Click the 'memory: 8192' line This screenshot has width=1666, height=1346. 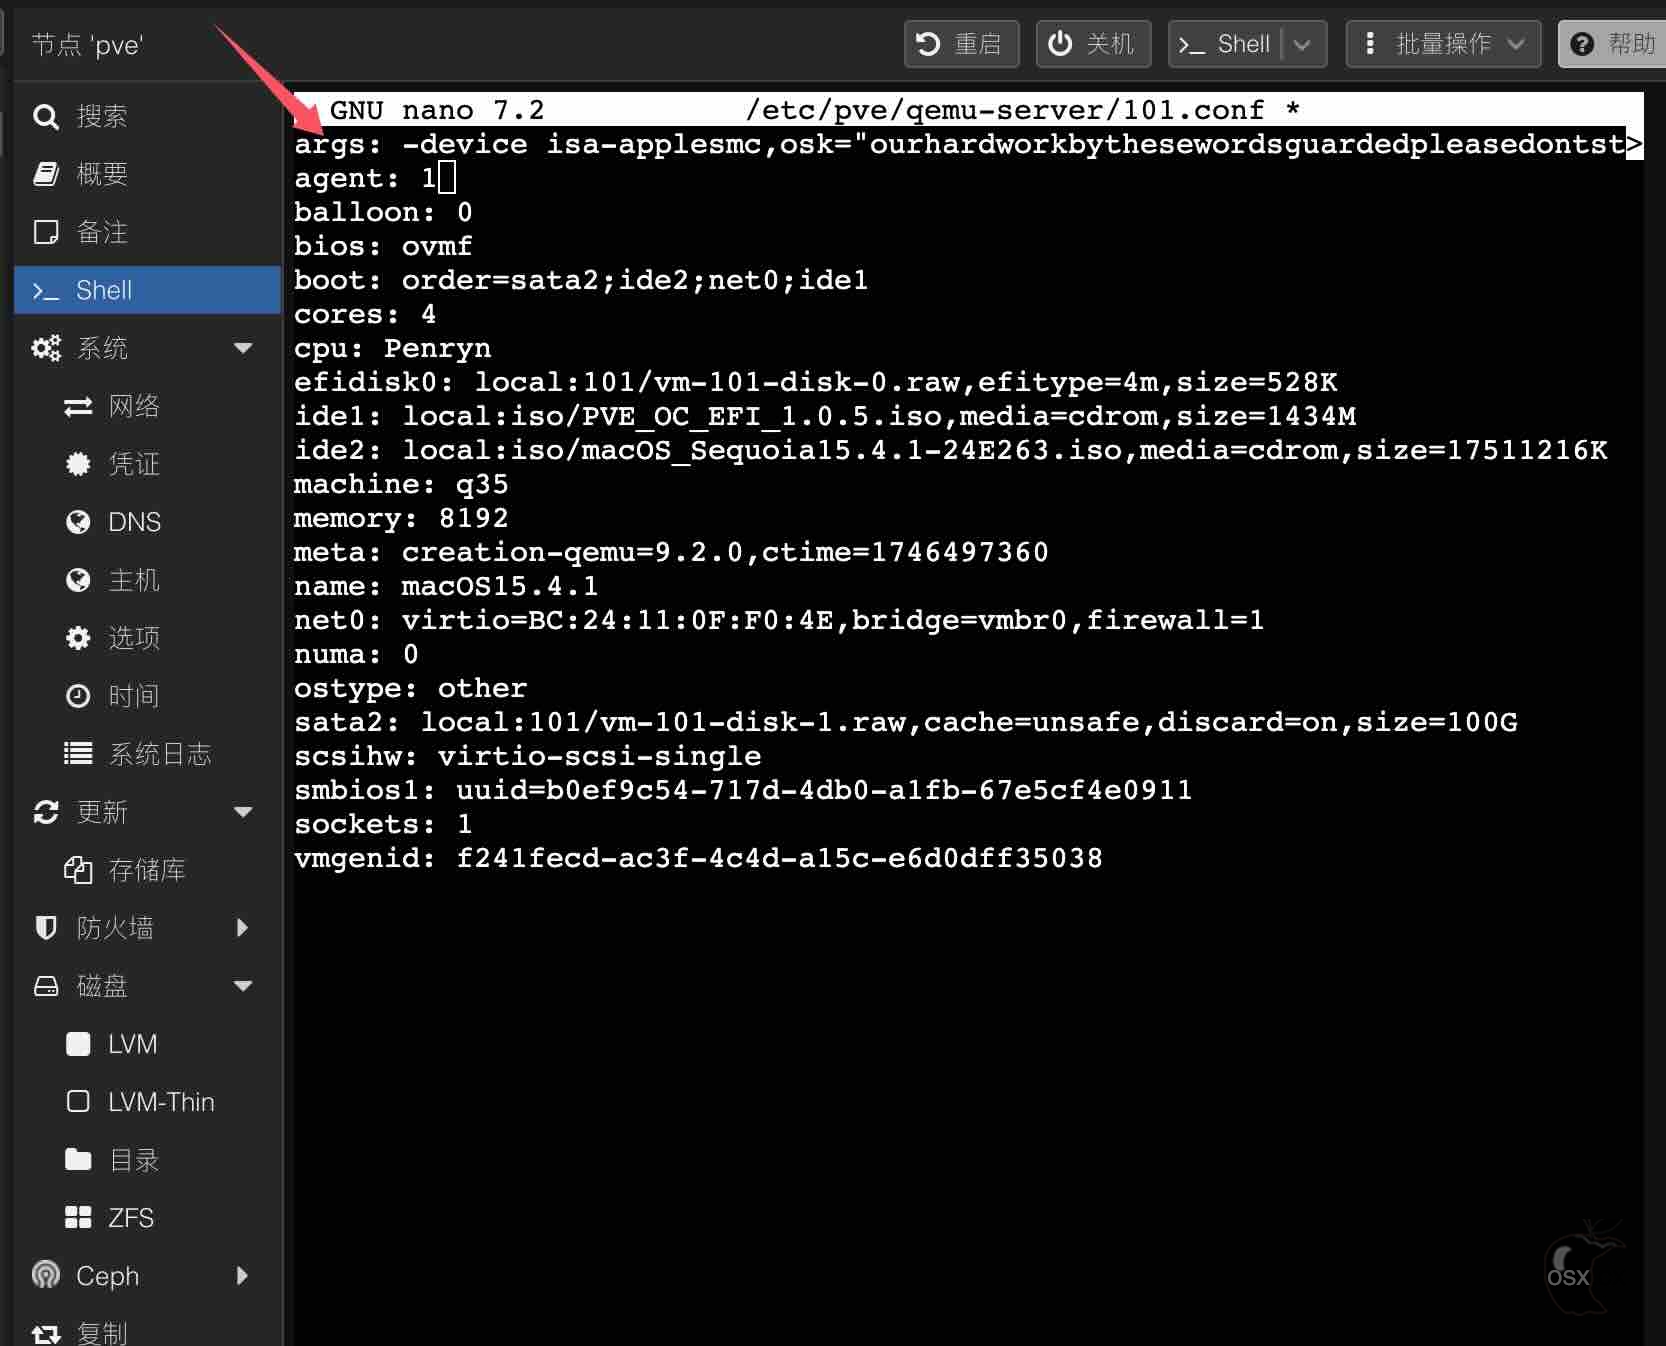point(401,518)
